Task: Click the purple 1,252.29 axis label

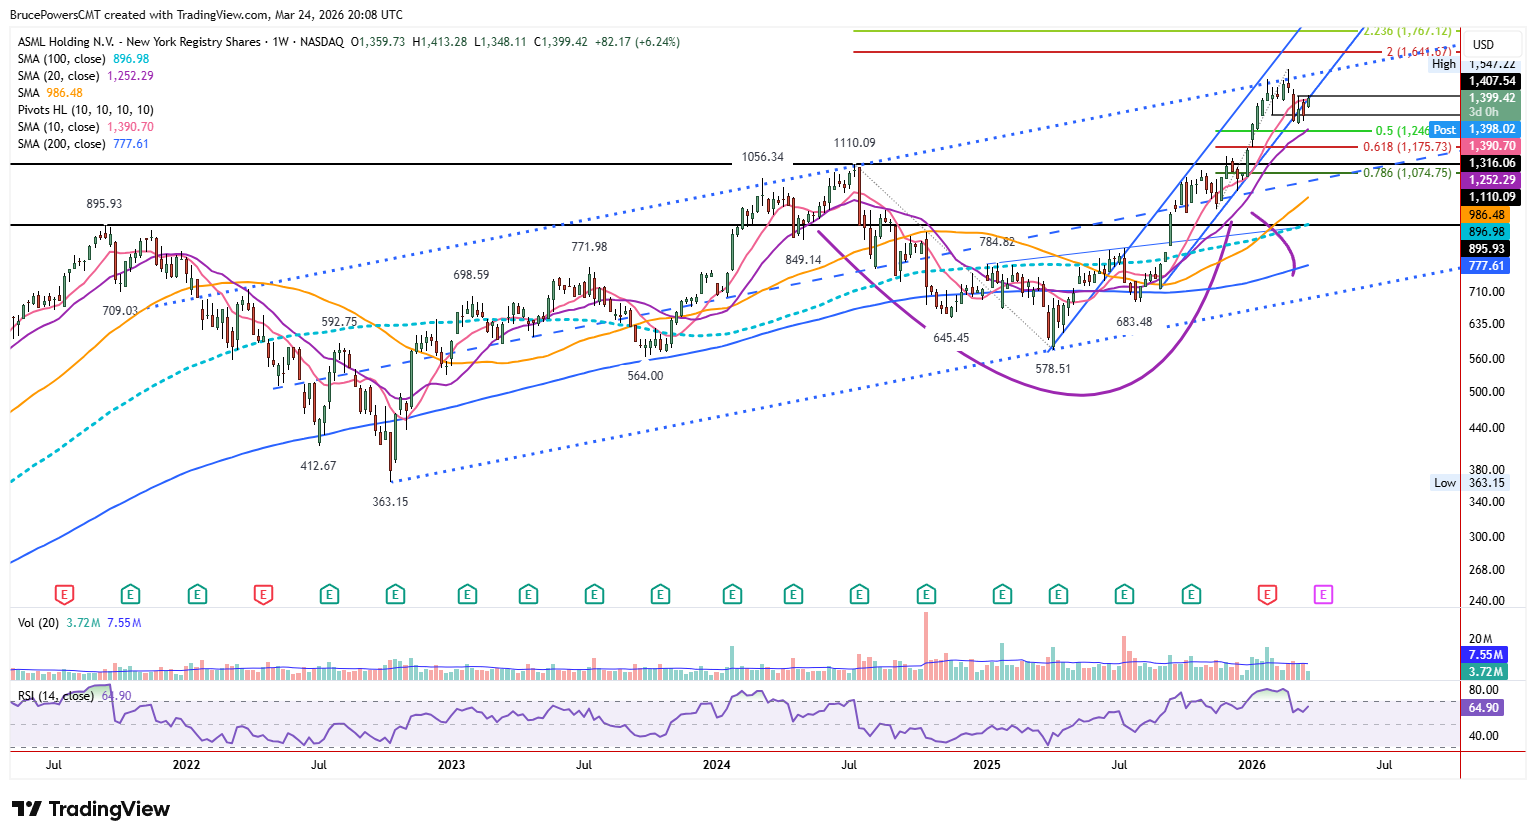Action: [x=1491, y=180]
